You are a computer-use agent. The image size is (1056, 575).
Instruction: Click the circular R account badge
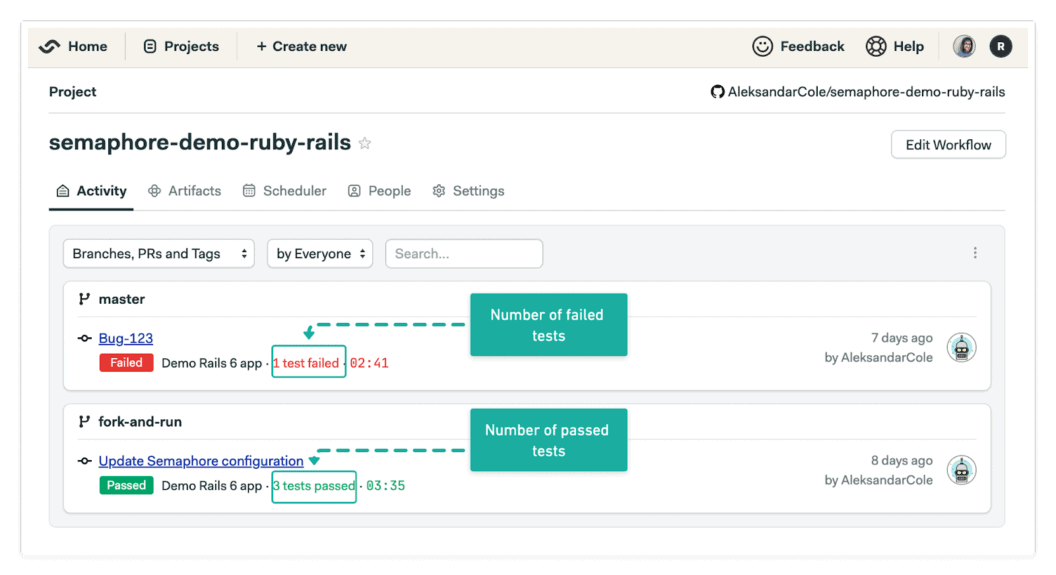pos(1000,46)
